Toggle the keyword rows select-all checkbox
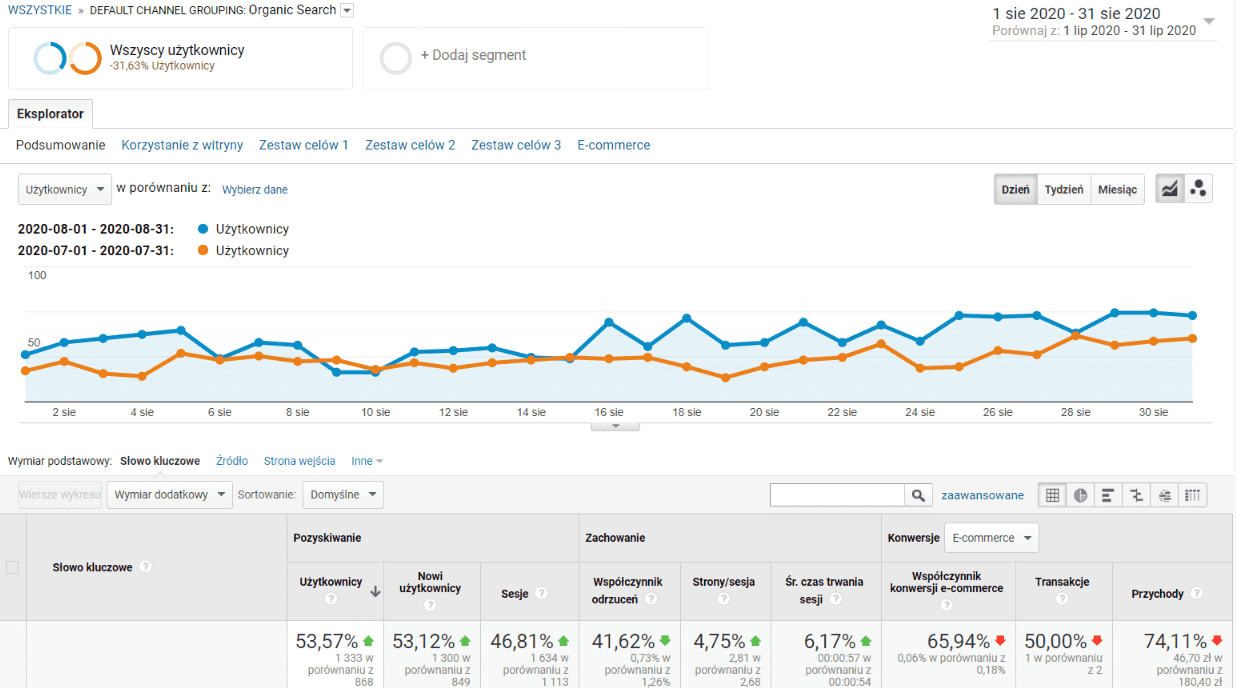The width and height of the screenshot is (1237, 688). (x=13, y=566)
